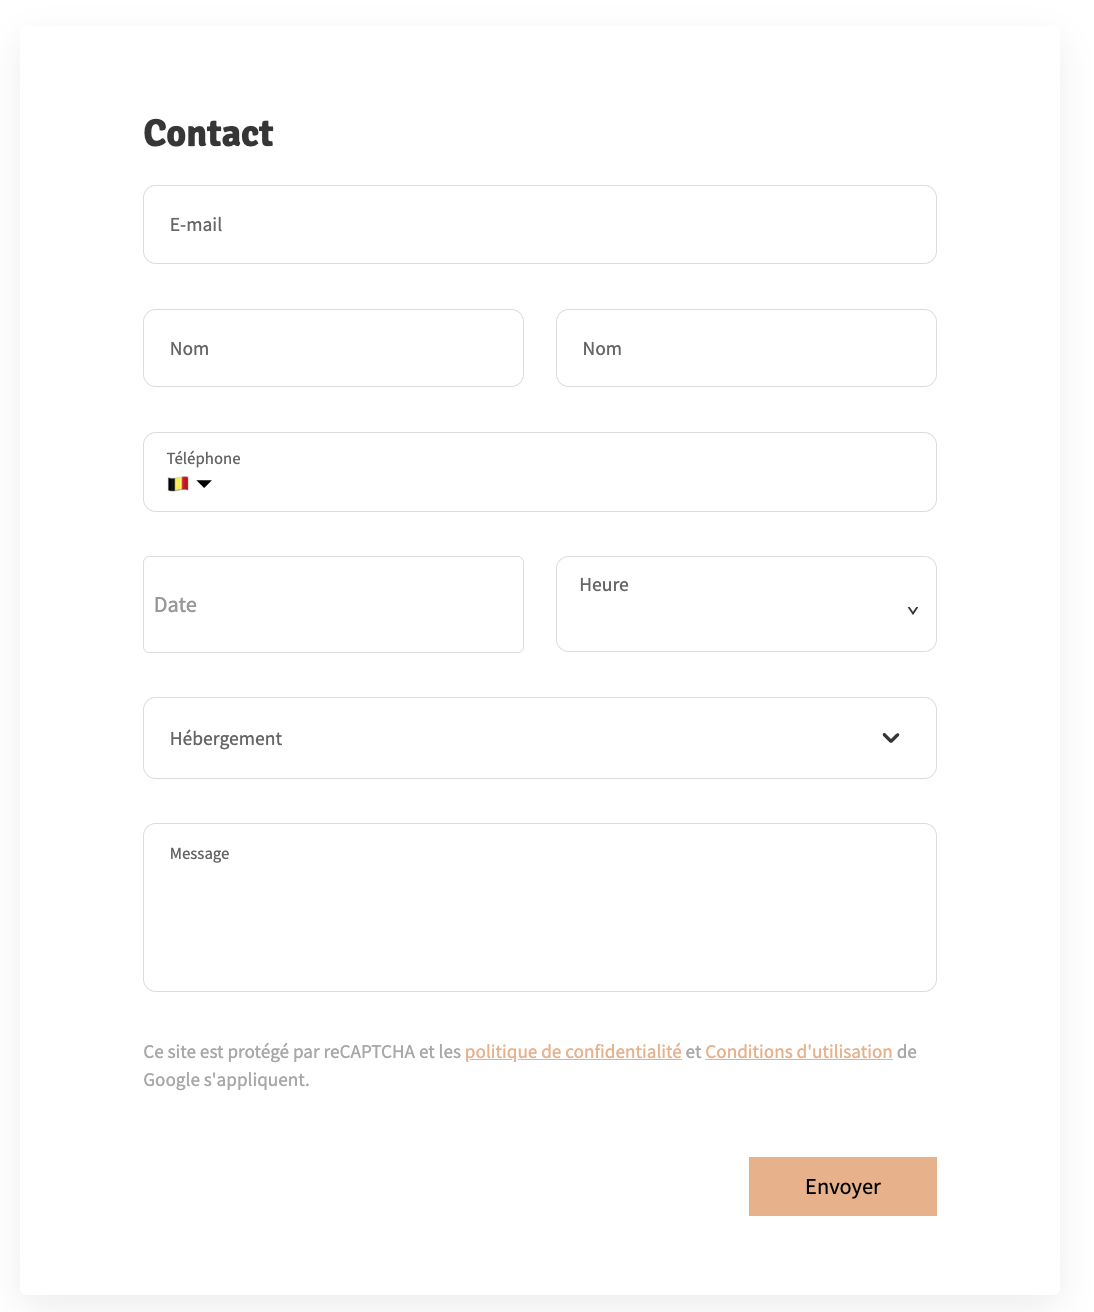Open the politique de confidentialité link
The image size is (1094, 1312).
pyautogui.click(x=572, y=1051)
